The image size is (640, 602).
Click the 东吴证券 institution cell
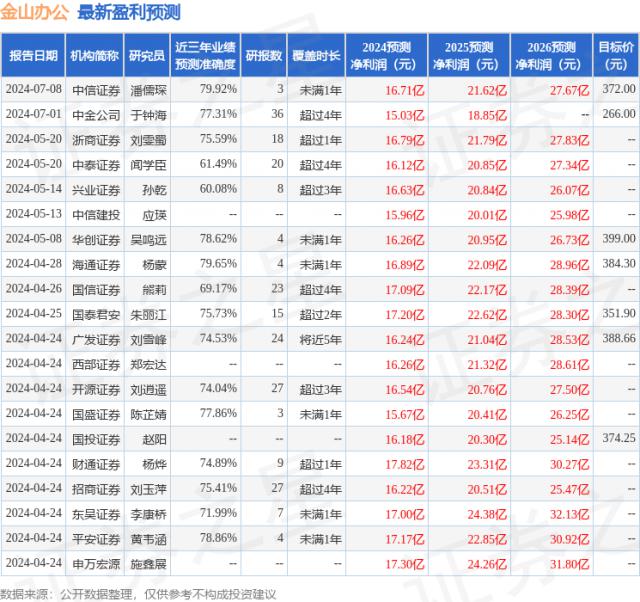(x=96, y=514)
